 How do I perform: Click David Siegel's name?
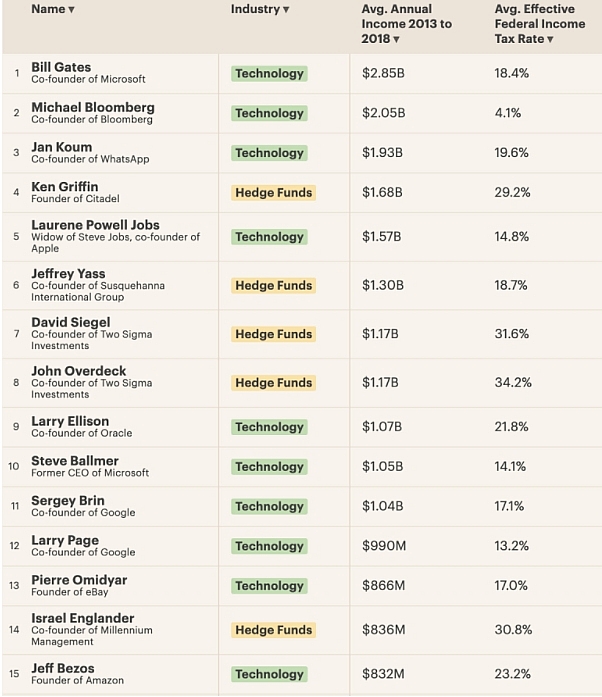coord(73,322)
